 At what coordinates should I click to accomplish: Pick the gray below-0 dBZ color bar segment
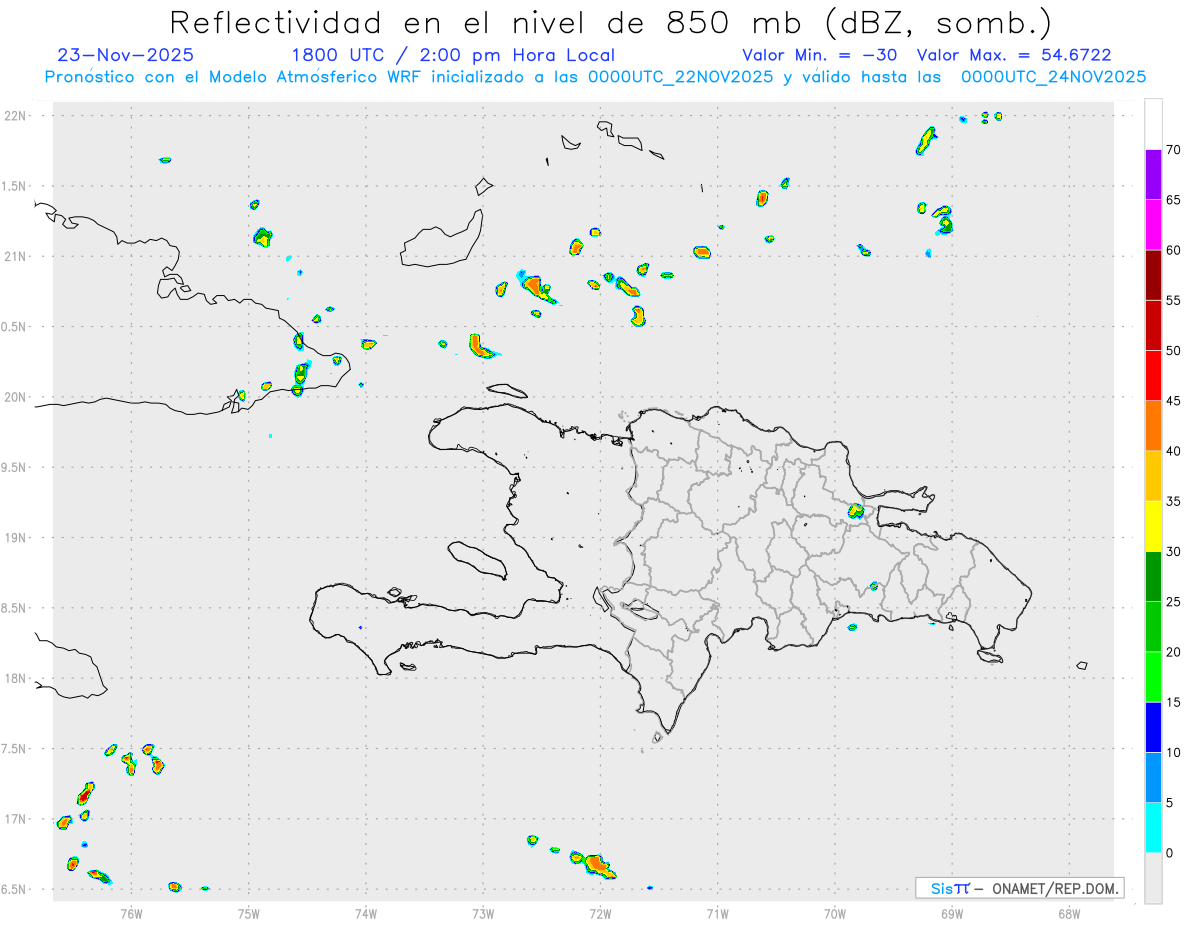[x=1153, y=878]
